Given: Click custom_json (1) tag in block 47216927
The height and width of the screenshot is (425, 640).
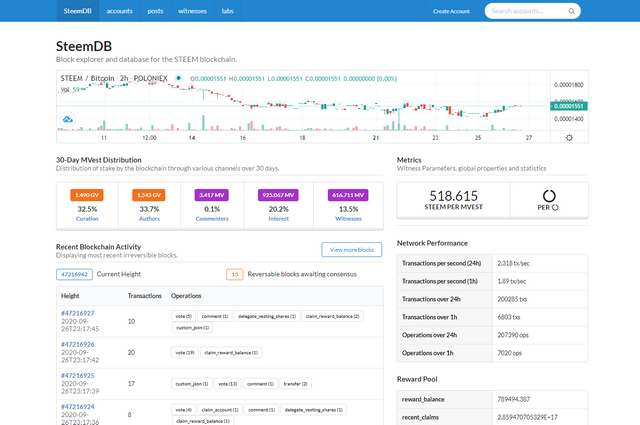Looking at the screenshot, I should [192, 327].
